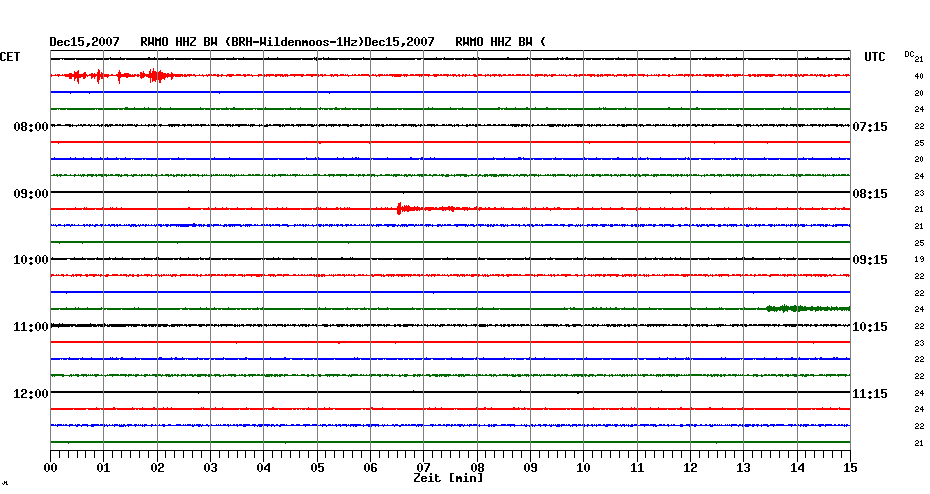
Task: Click the 10:15 UTC time label
Action: click(870, 327)
